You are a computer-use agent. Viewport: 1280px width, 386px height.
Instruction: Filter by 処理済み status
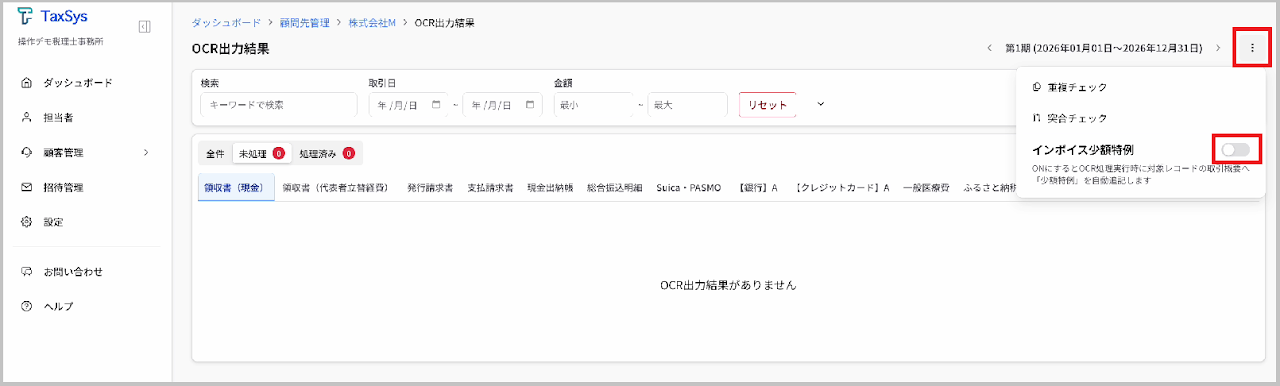327,154
